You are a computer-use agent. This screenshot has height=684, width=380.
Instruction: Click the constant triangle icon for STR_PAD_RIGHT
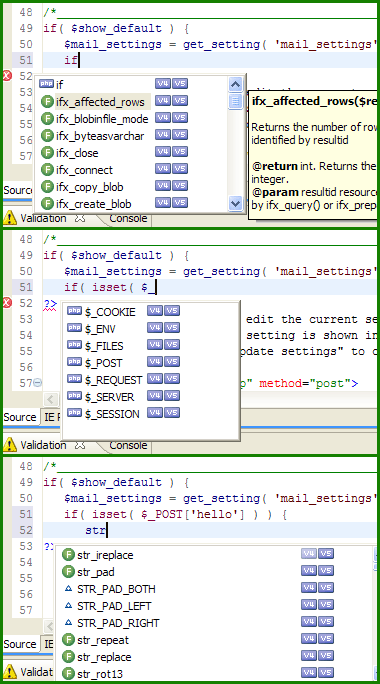(68, 622)
